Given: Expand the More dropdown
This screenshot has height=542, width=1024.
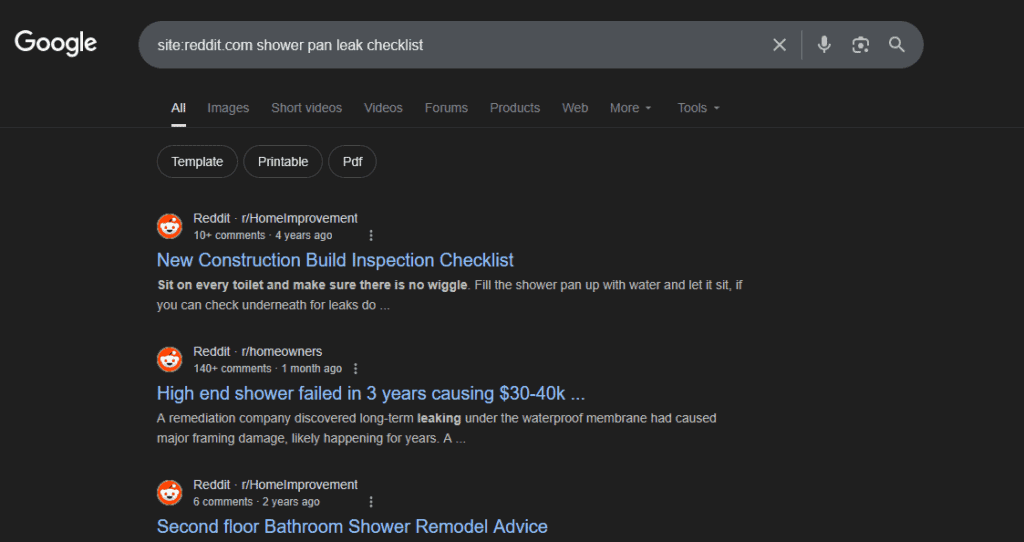Looking at the screenshot, I should pos(630,108).
